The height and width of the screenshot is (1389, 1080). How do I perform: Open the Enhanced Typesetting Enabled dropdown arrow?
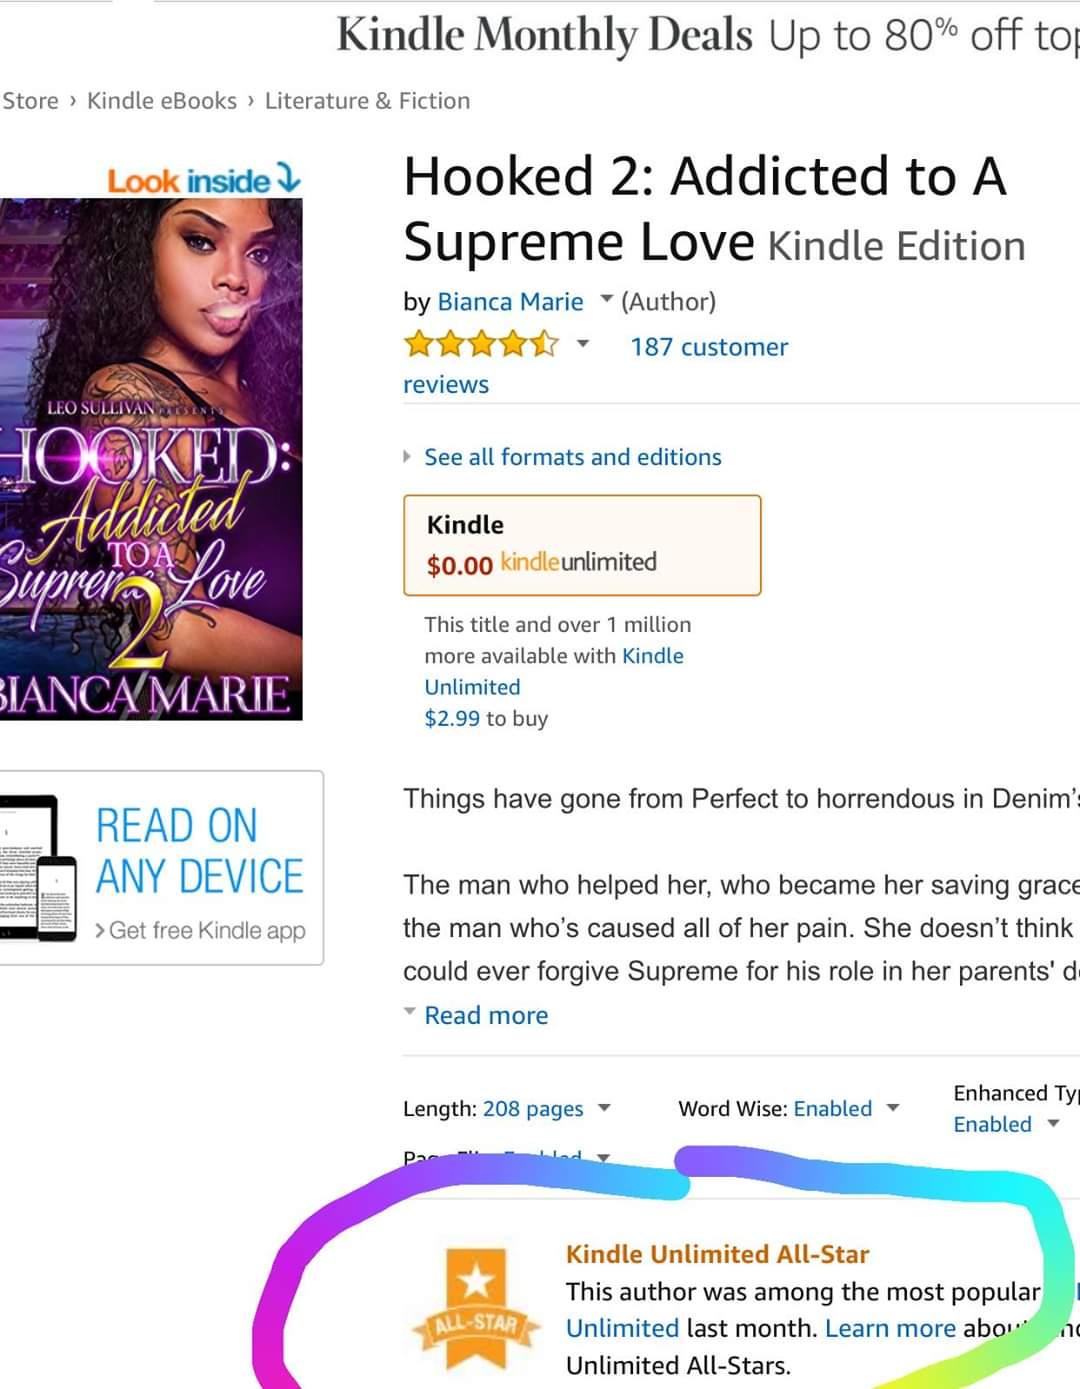pyautogui.click(x=1053, y=1124)
